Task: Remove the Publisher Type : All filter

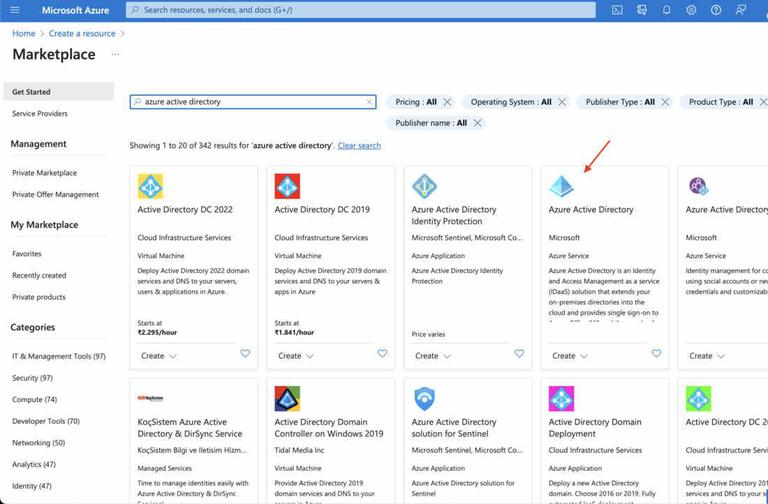Action: pyautogui.click(x=665, y=102)
